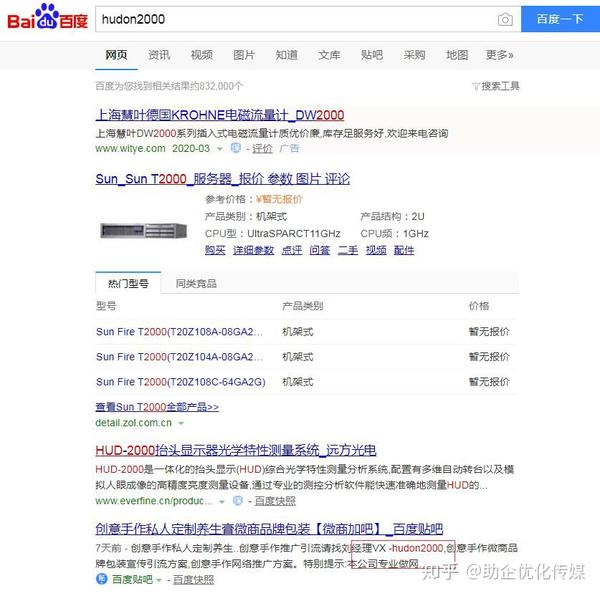Expand the 更多 menu

coord(499,55)
